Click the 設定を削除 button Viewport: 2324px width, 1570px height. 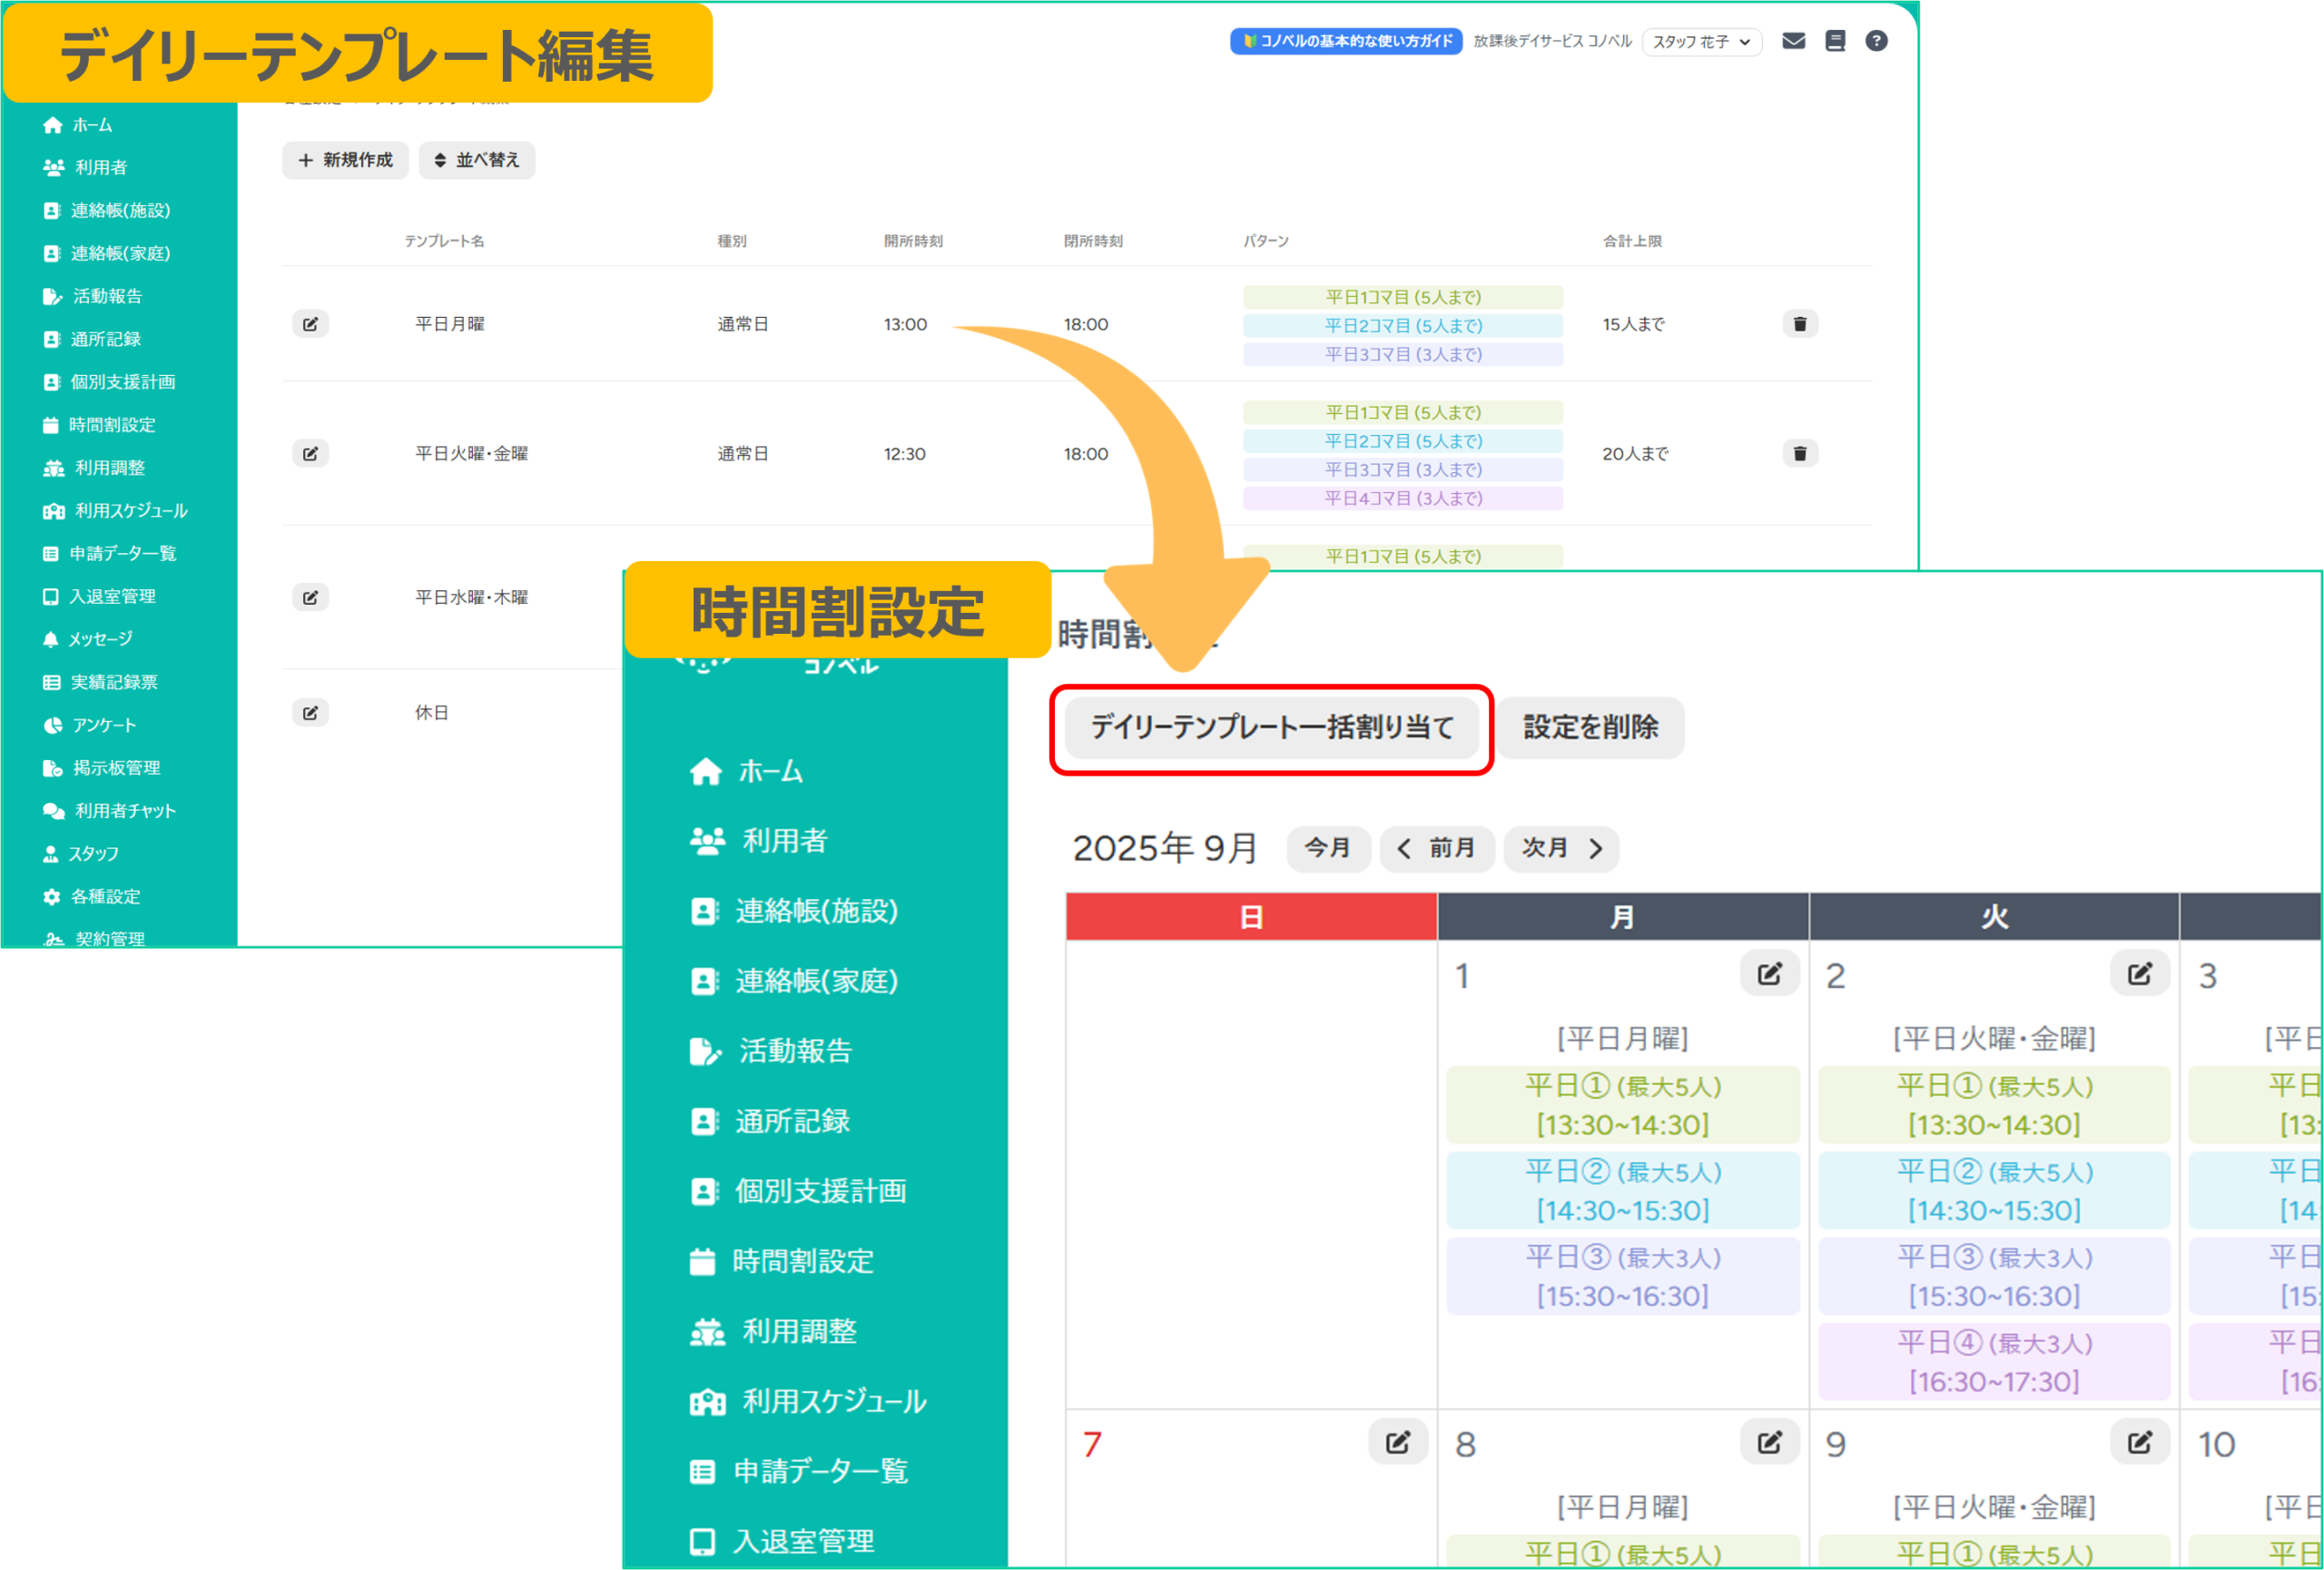tap(1590, 728)
